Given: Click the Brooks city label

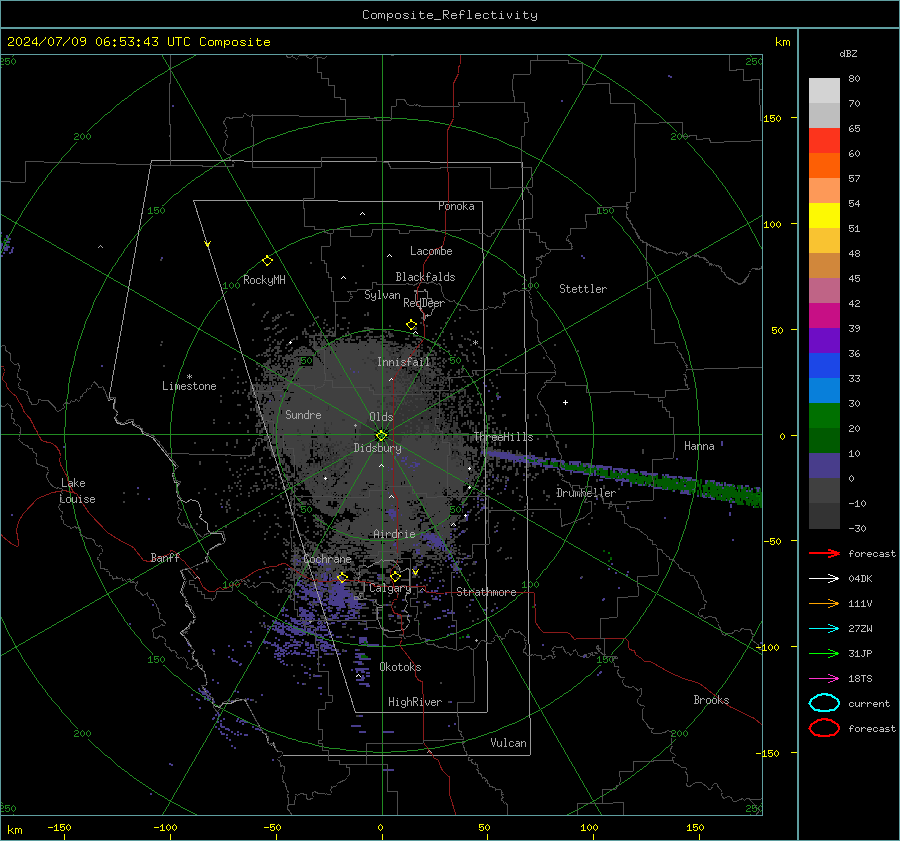Looking at the screenshot, I should pyautogui.click(x=711, y=700).
